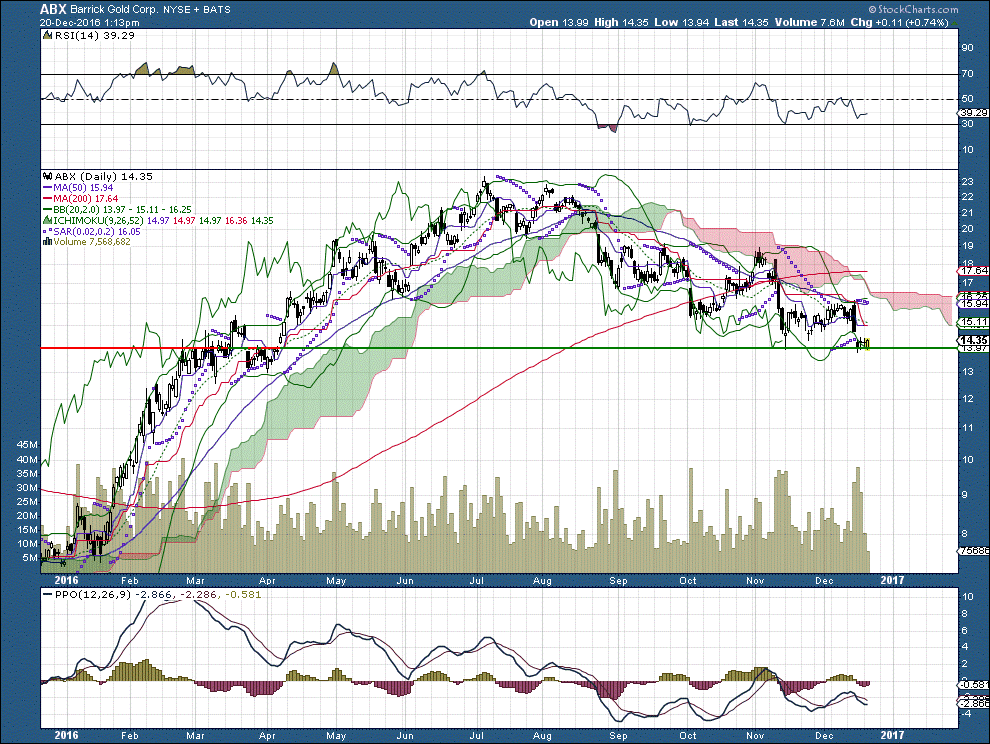
Task: Click the MA(50) 15.94 legend entry
Action: point(78,188)
